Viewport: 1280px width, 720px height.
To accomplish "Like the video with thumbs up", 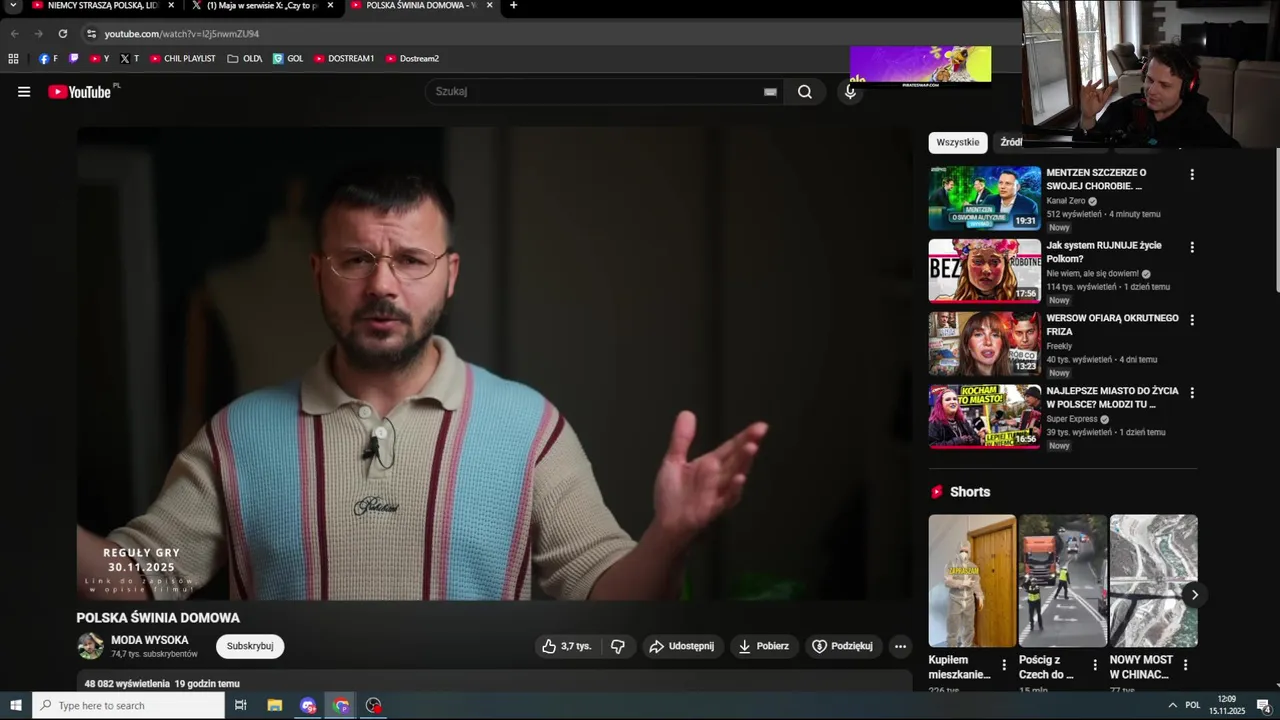I will (x=566, y=646).
